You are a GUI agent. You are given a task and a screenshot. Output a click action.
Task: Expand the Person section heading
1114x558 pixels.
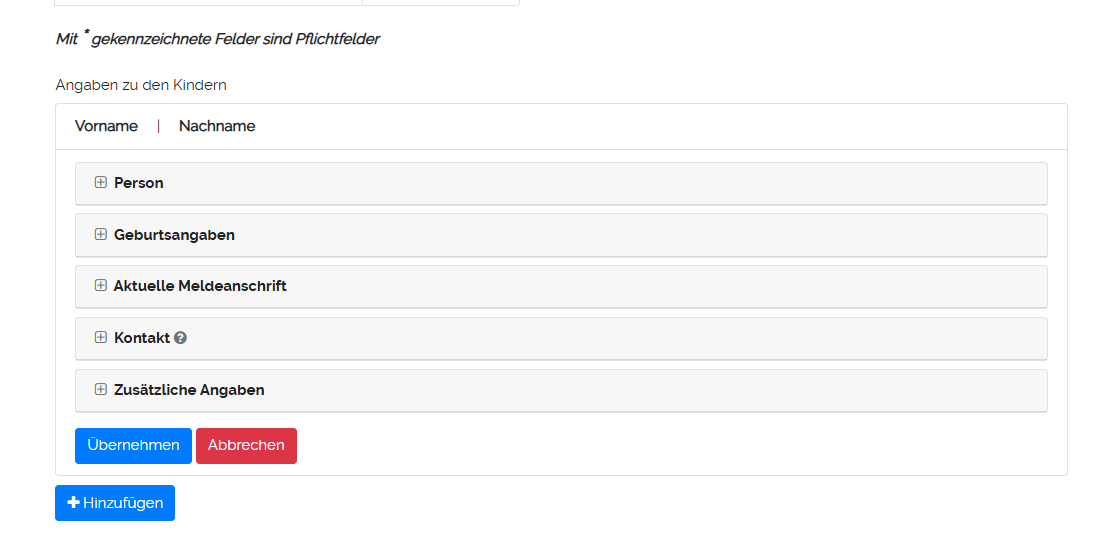139,183
